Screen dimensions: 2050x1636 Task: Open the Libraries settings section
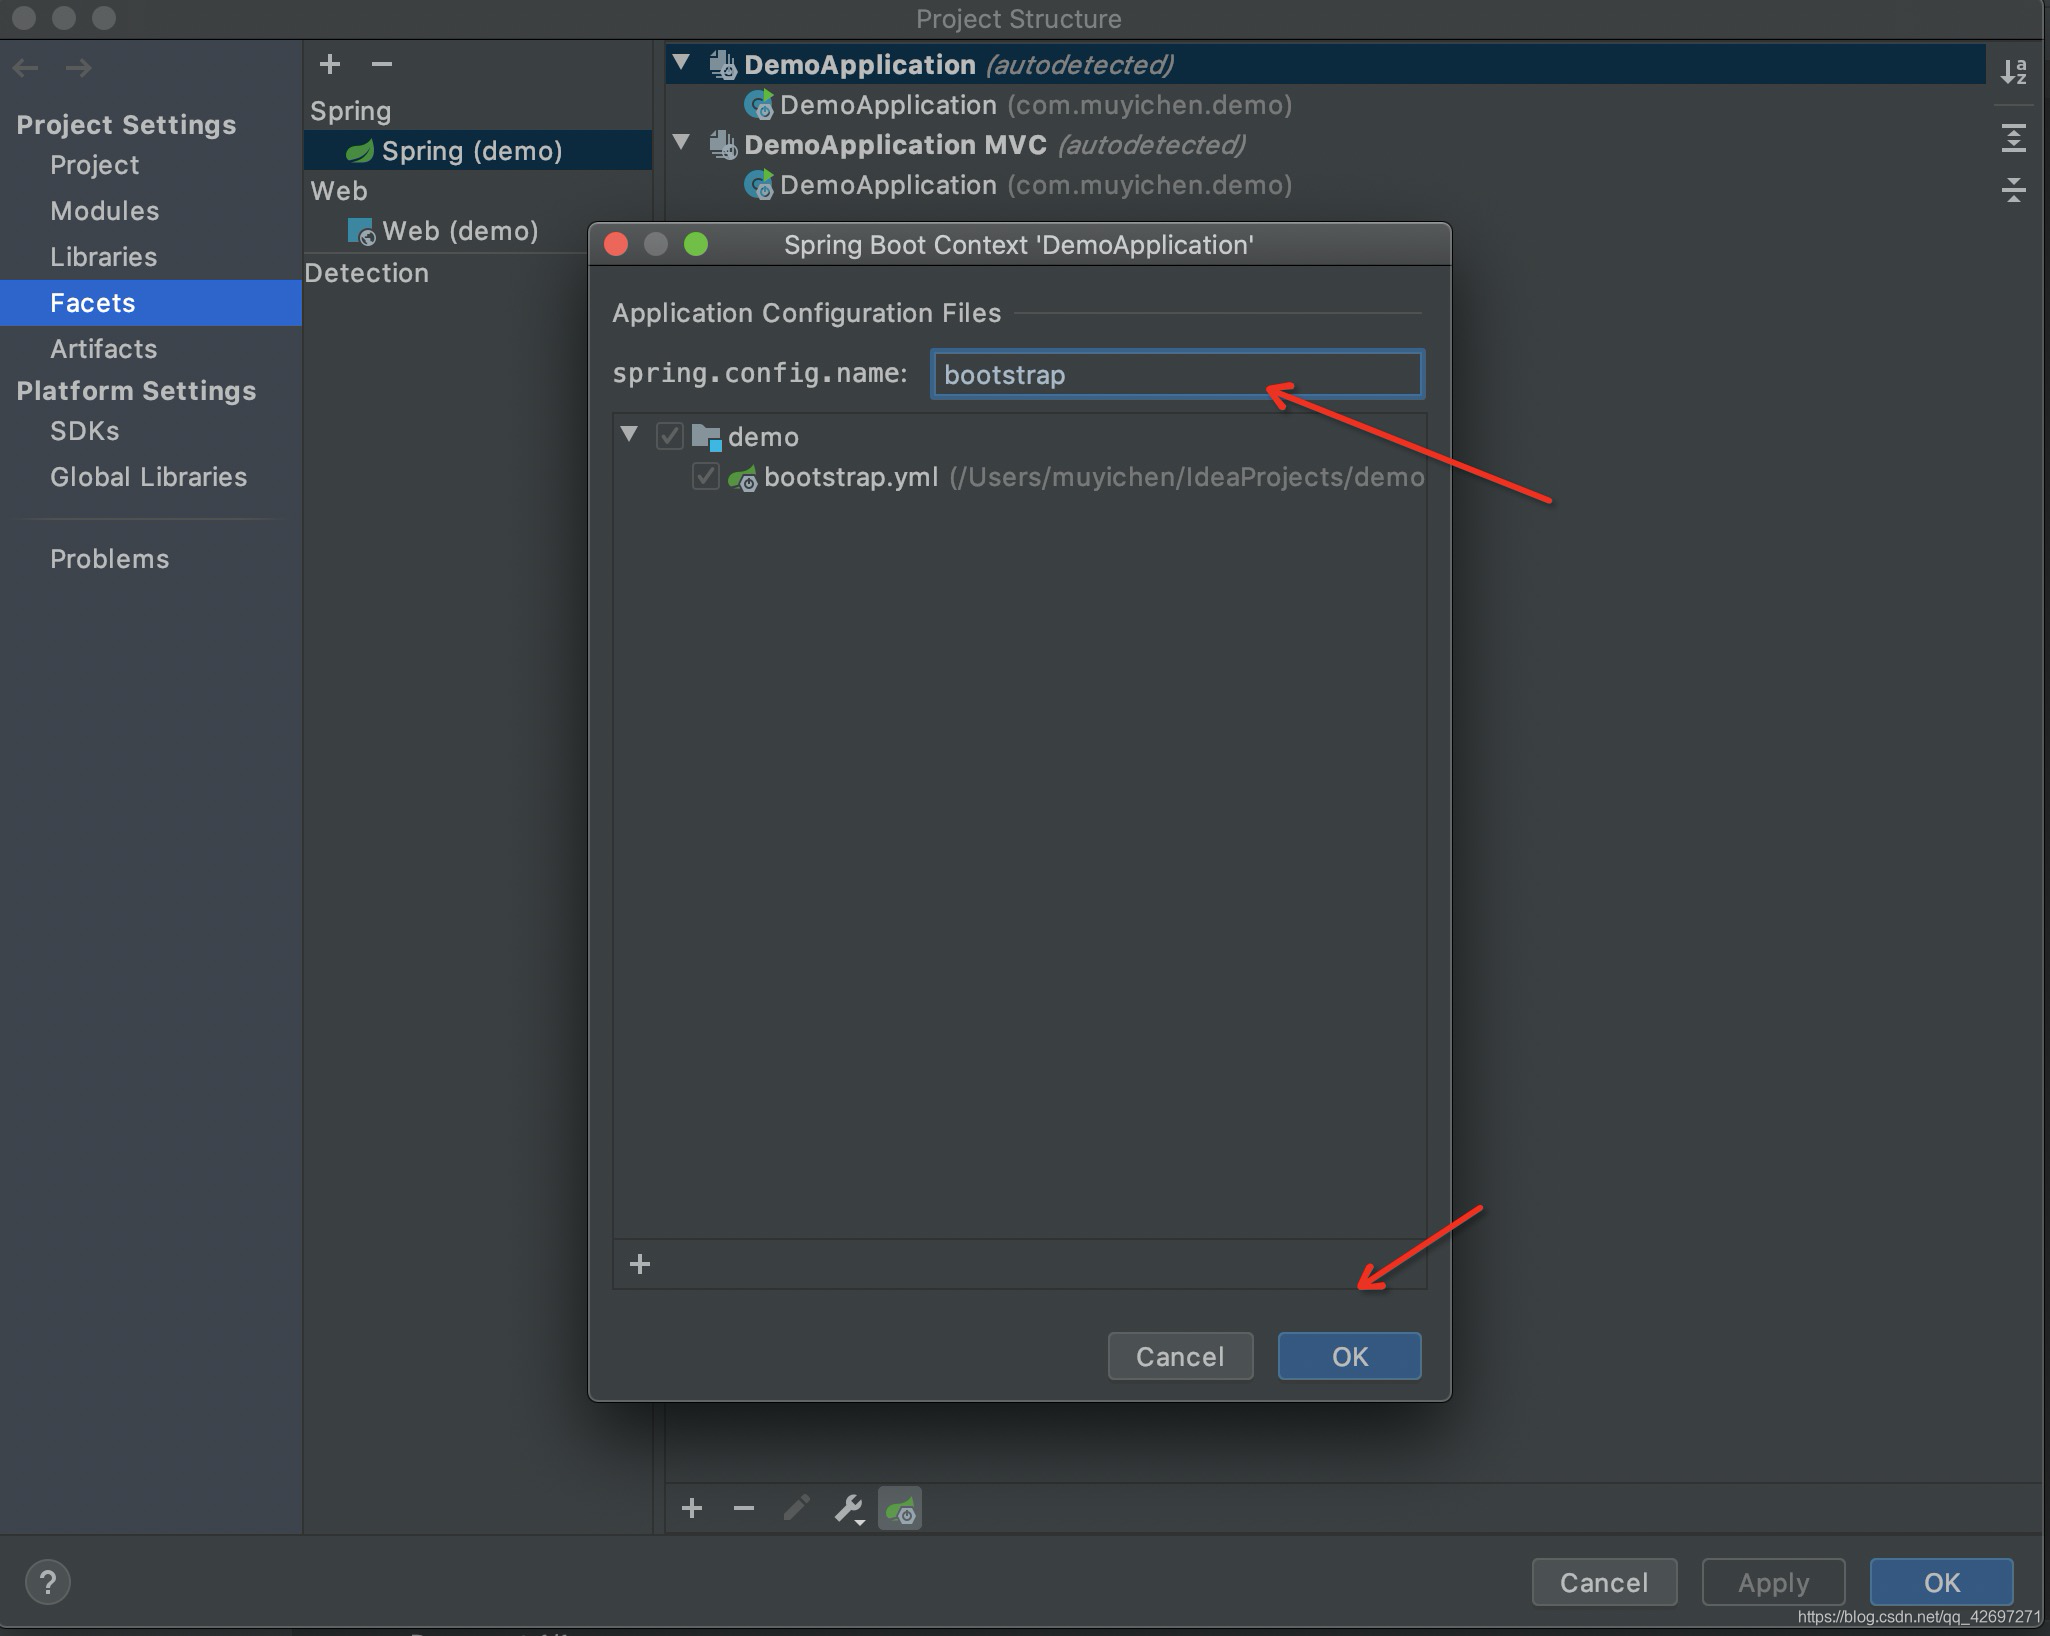tap(104, 257)
